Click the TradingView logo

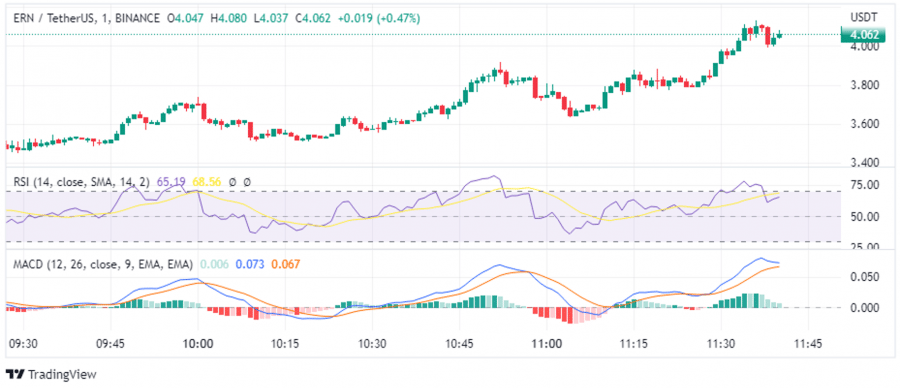(x=15, y=374)
